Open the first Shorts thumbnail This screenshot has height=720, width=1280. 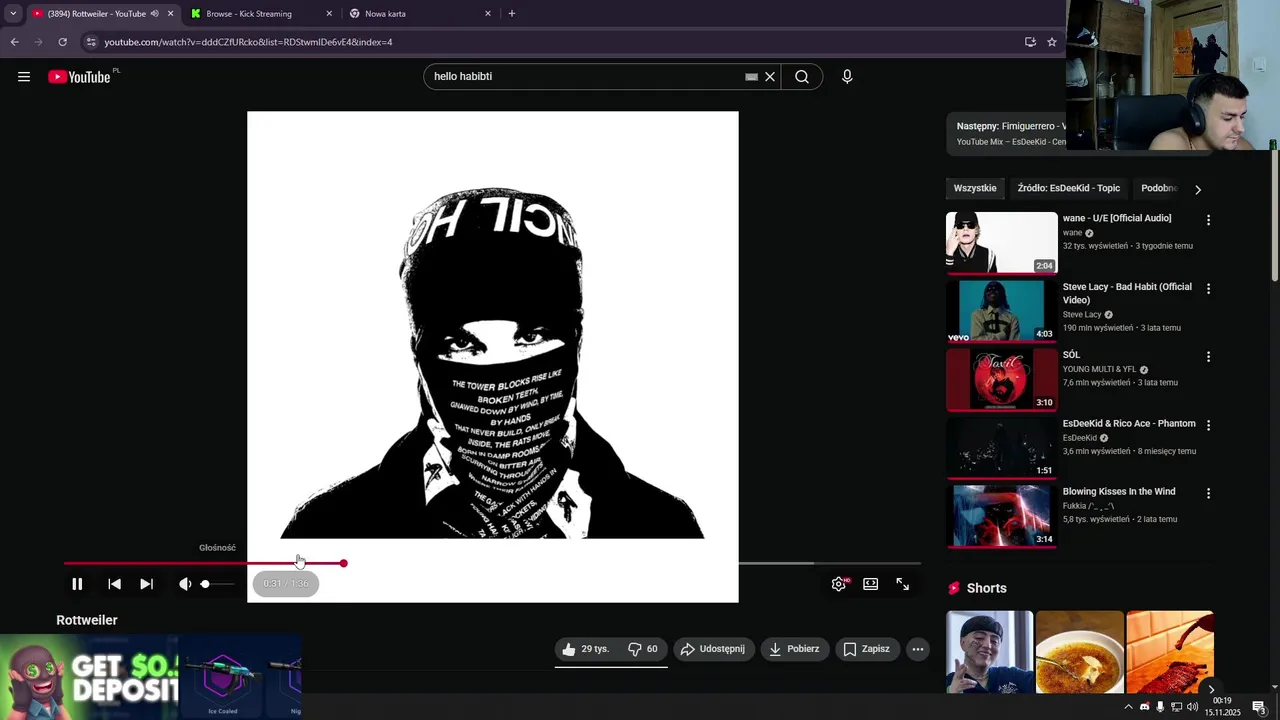[x=989, y=651]
